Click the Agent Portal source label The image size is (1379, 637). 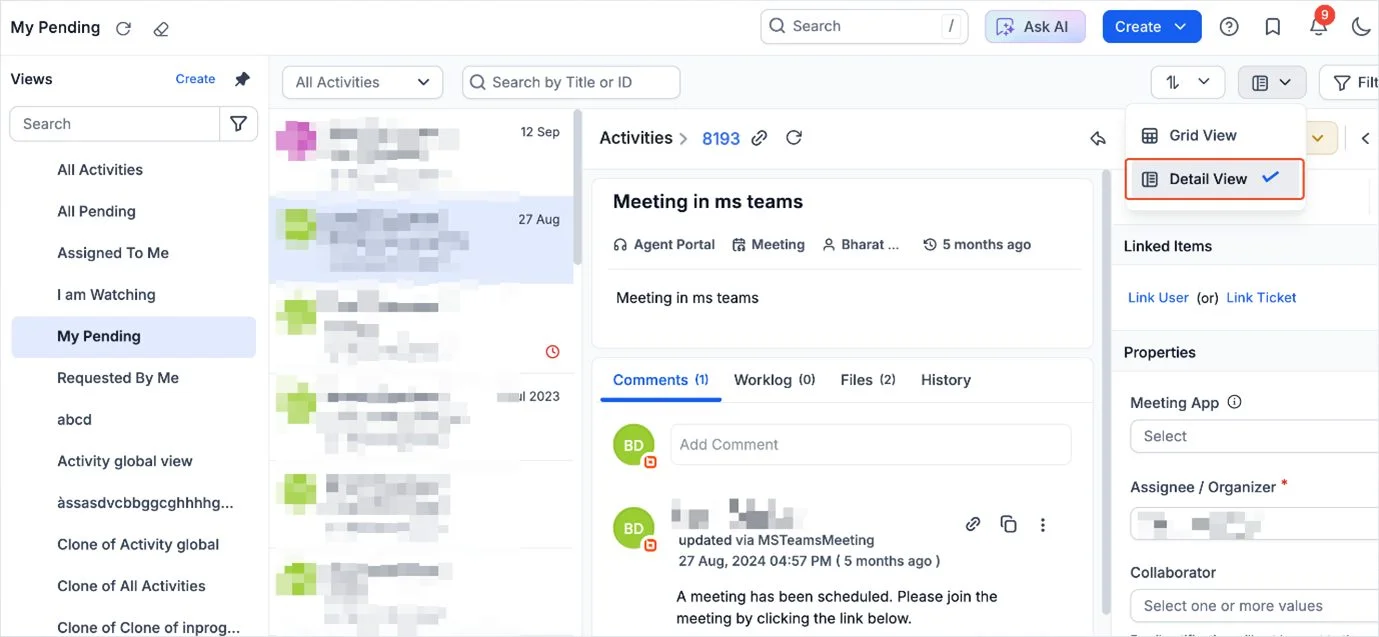[x=664, y=244]
